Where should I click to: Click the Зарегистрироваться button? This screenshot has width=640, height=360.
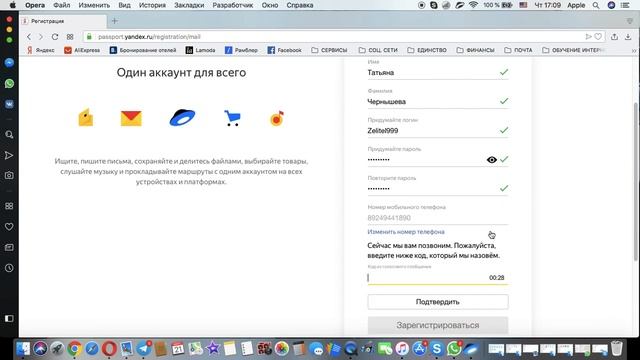pos(438,325)
